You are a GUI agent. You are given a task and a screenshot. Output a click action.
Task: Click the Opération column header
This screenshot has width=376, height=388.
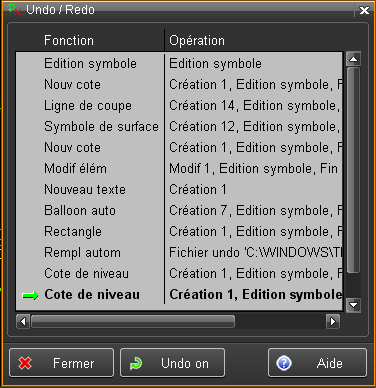[197, 41]
